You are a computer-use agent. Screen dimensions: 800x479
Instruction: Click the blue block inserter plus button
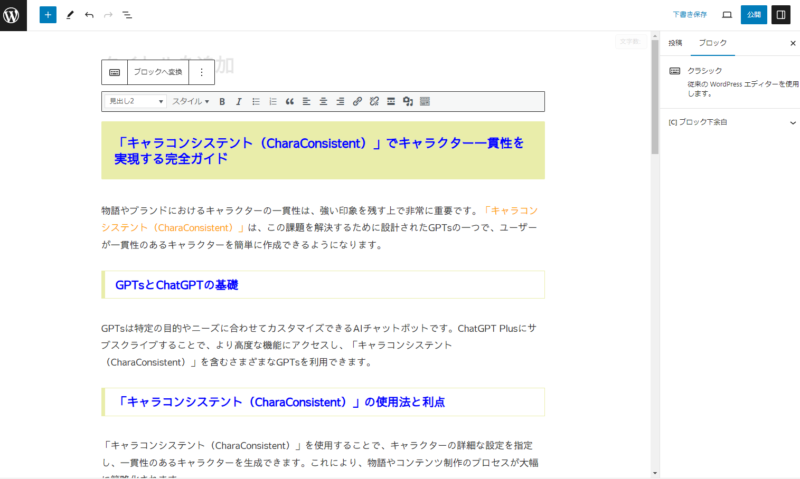(48, 15)
